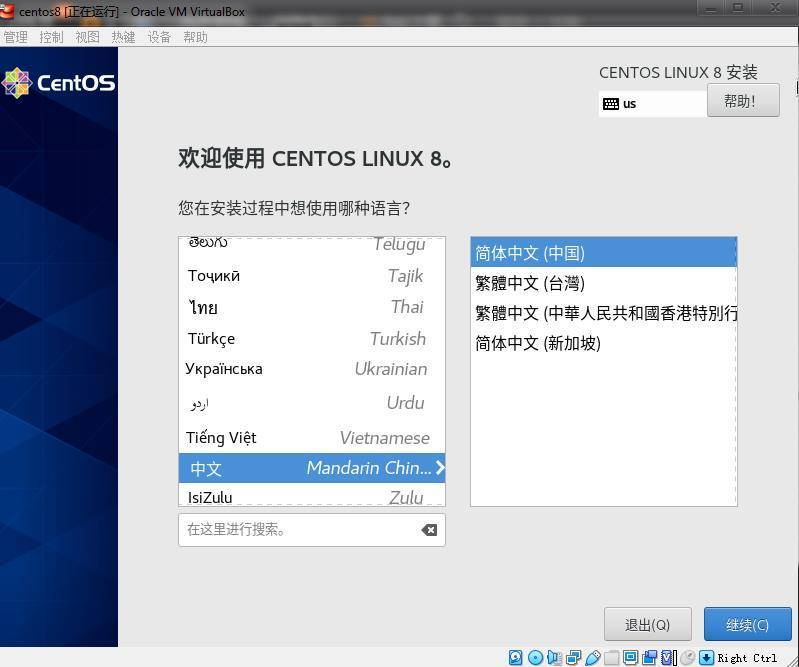Click the virtualization CPU status icon
Screen dimensions: 799x667
(668, 657)
